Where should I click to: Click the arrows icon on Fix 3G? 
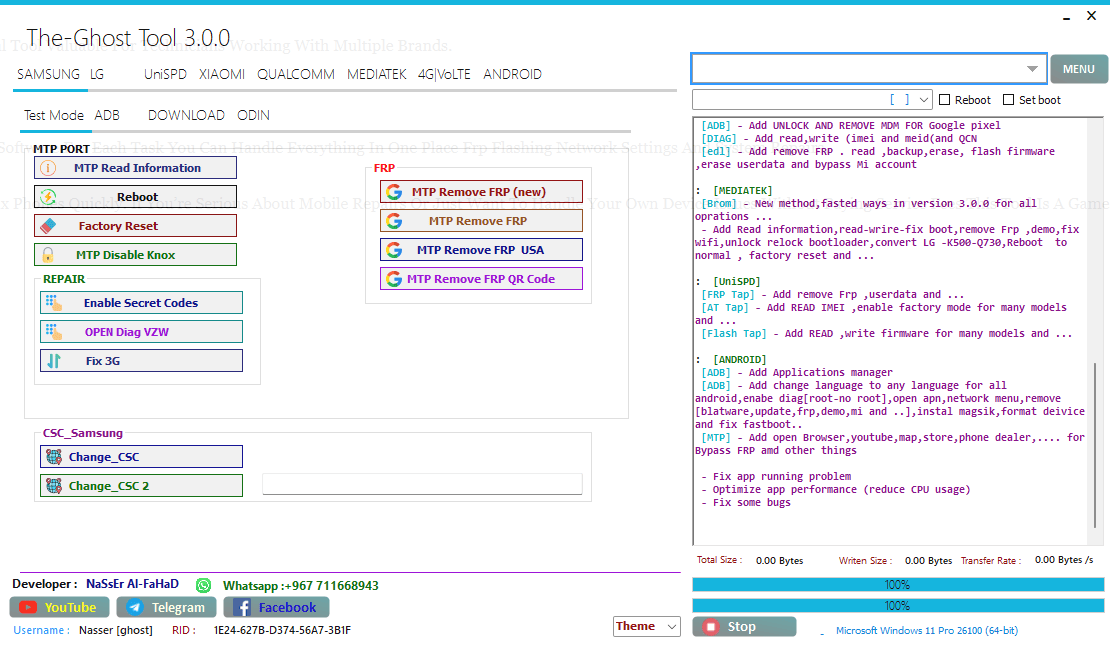pyautogui.click(x=54, y=361)
